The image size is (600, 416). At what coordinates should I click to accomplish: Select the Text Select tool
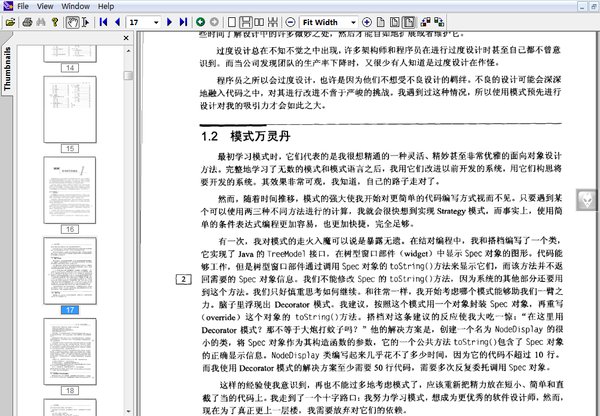[86, 22]
